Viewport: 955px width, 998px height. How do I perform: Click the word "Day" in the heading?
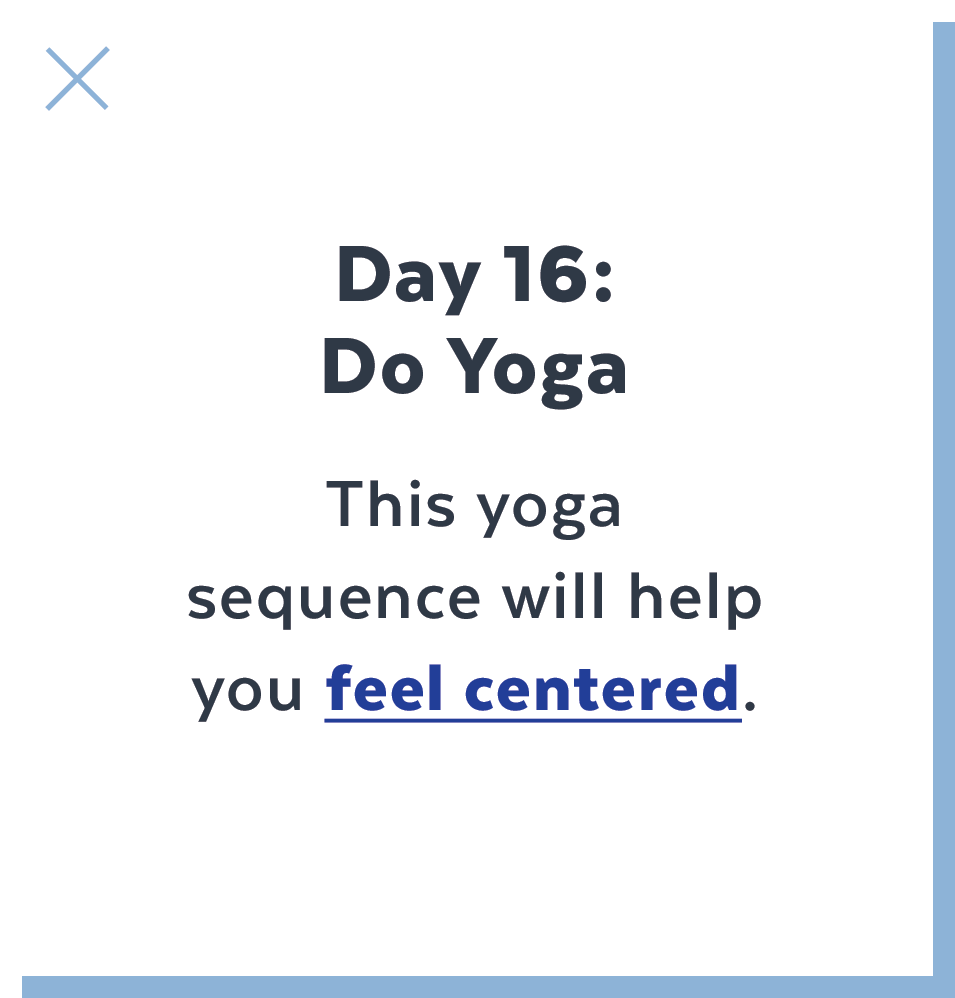tap(408, 278)
